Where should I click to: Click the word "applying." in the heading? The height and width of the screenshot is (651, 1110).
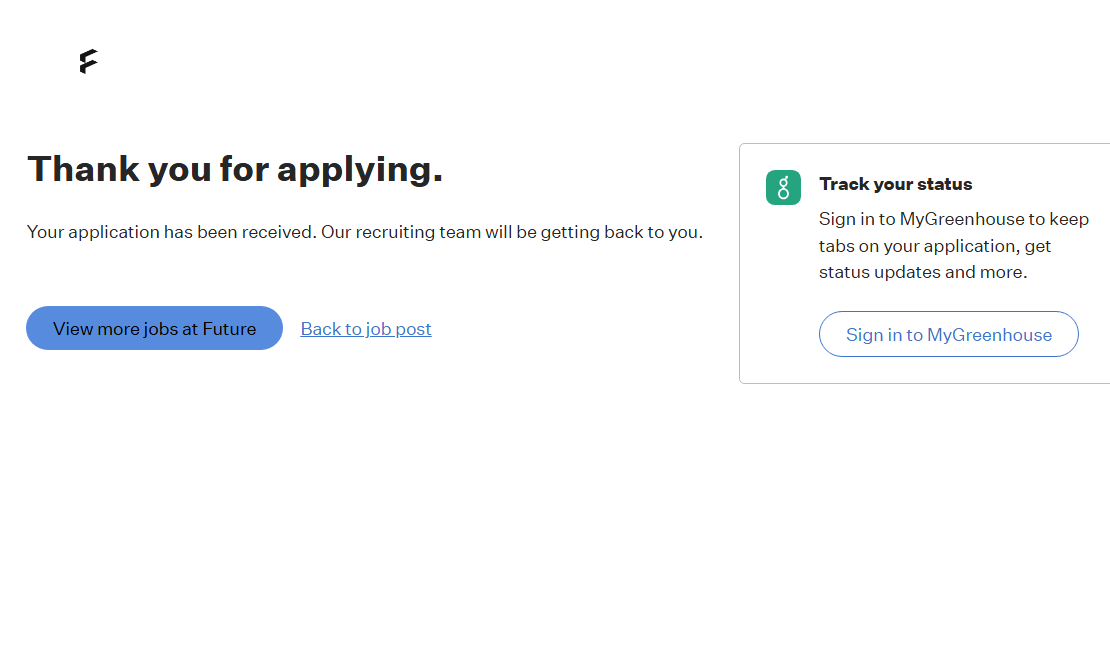(360, 169)
